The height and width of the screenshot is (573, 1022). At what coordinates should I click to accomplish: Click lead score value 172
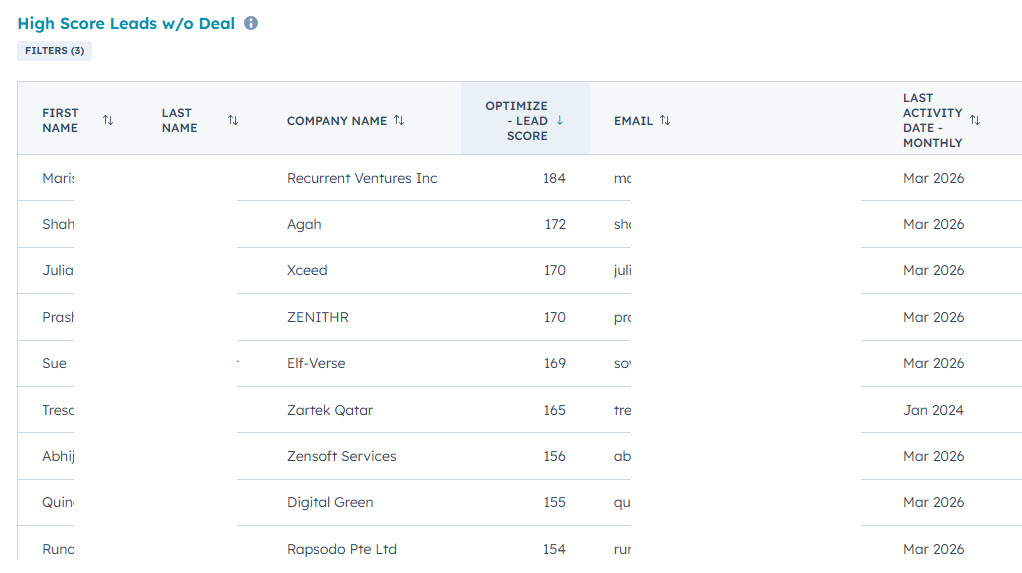click(x=555, y=224)
